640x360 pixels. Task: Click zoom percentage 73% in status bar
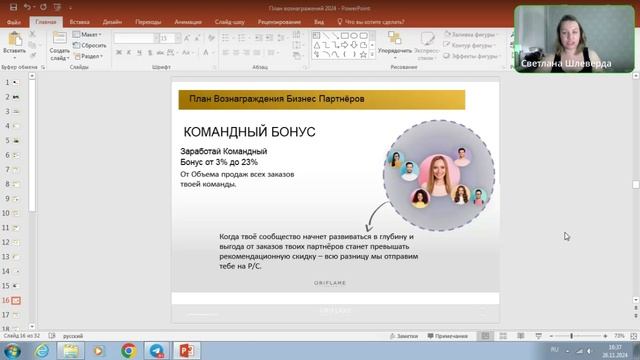pyautogui.click(x=619, y=336)
